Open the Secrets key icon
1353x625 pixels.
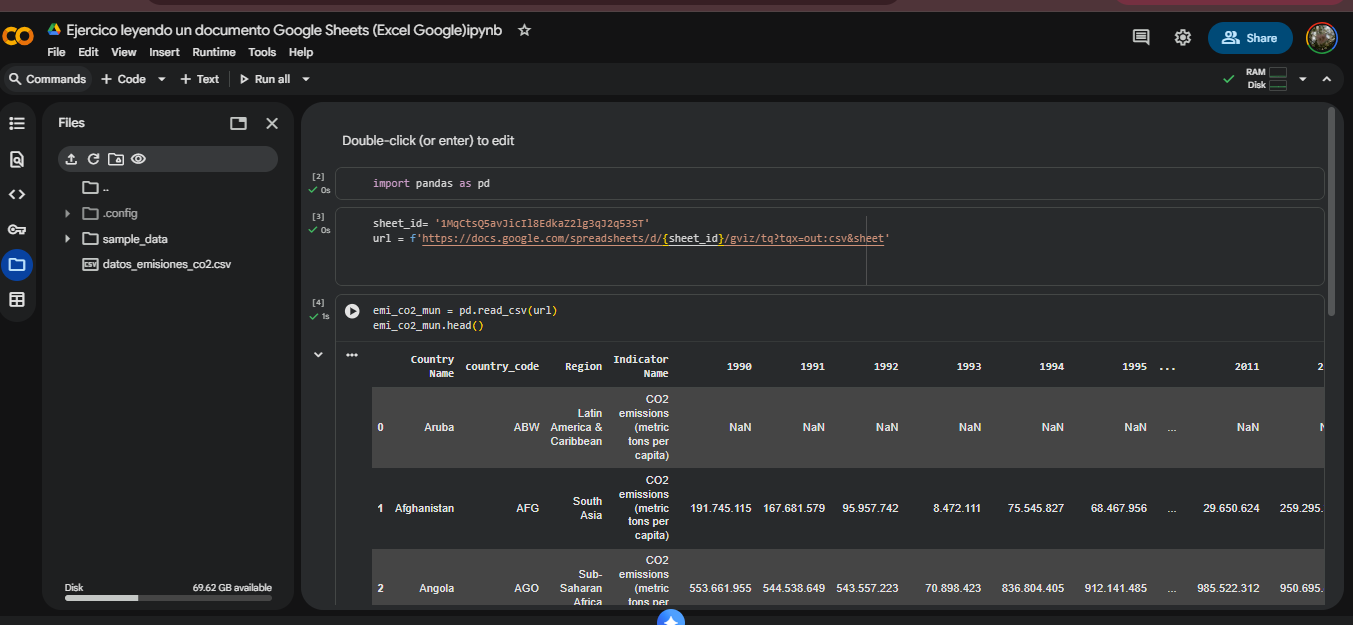(x=17, y=229)
